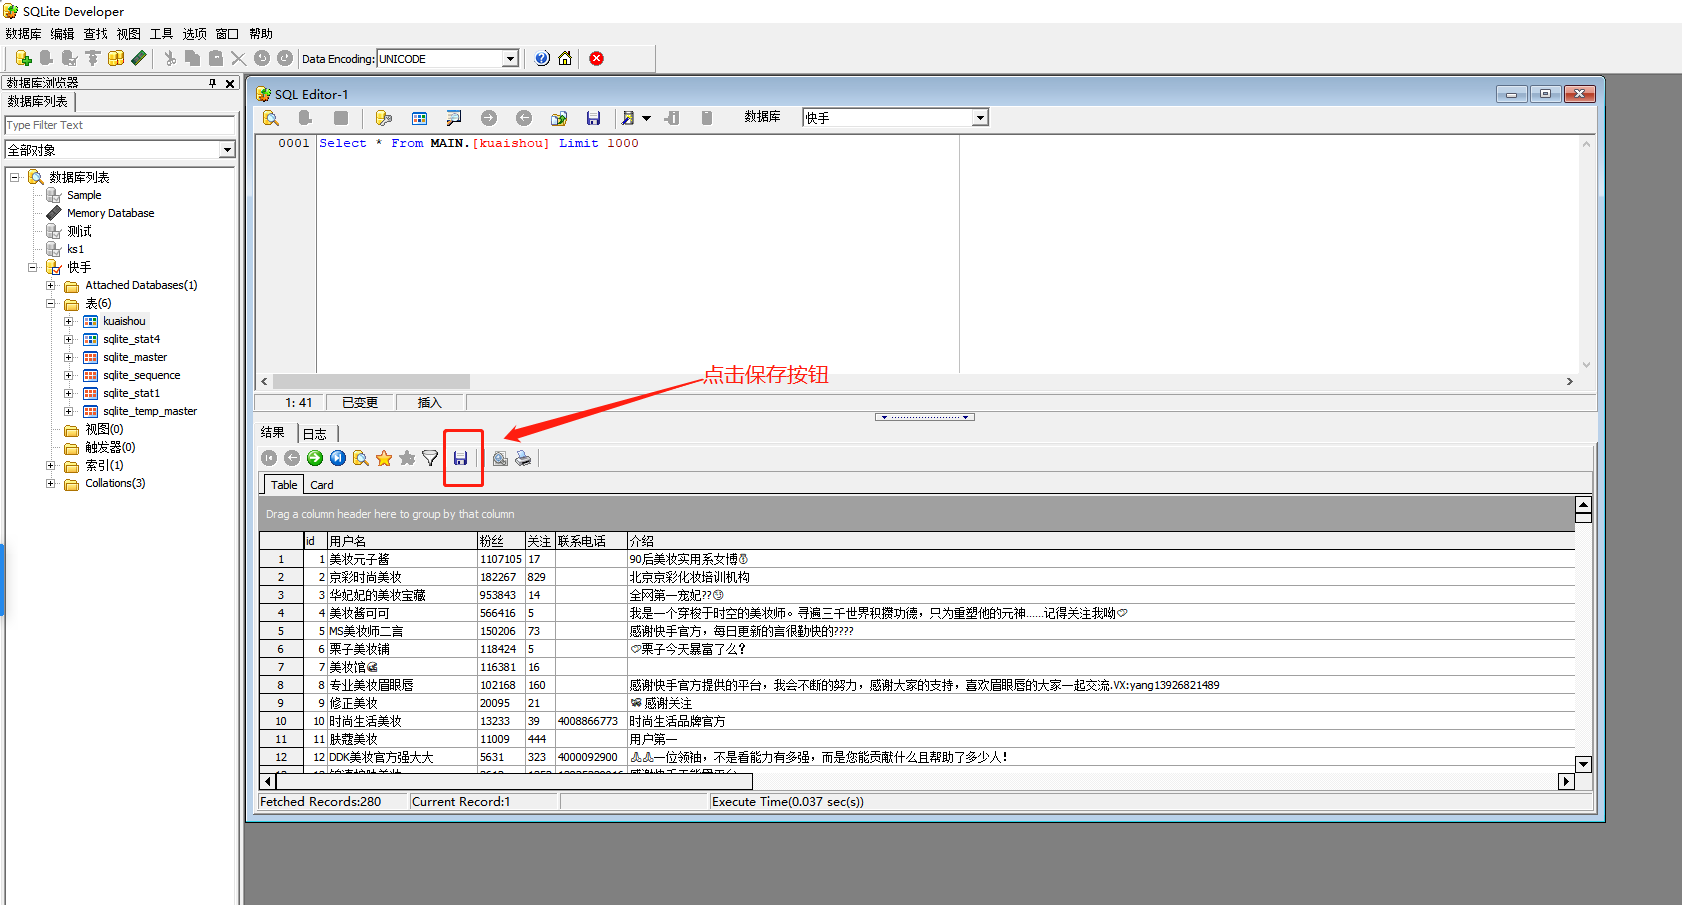Collapse the 快手 database node

[x=33, y=267]
